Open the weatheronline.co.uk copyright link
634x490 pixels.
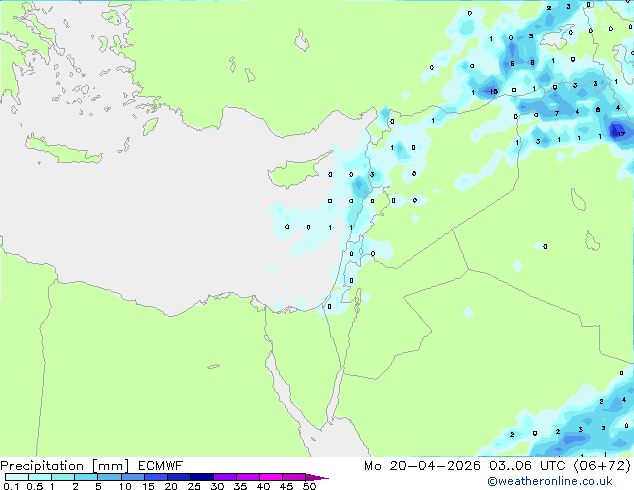[550, 481]
